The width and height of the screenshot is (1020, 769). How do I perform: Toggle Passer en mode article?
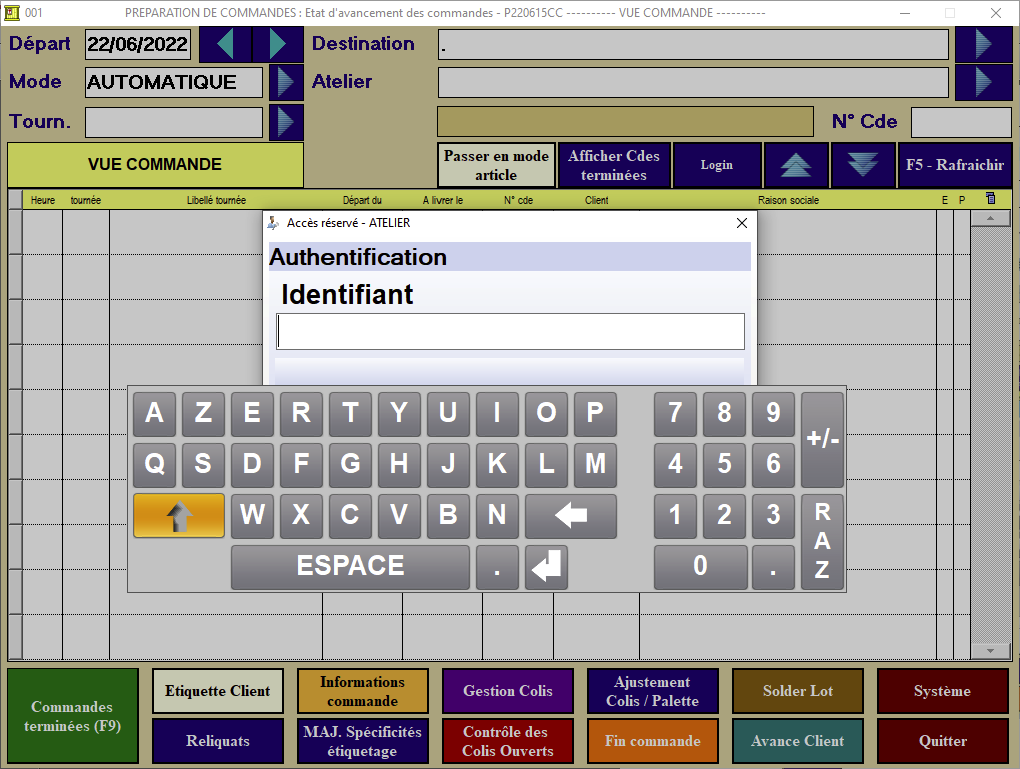[496, 165]
